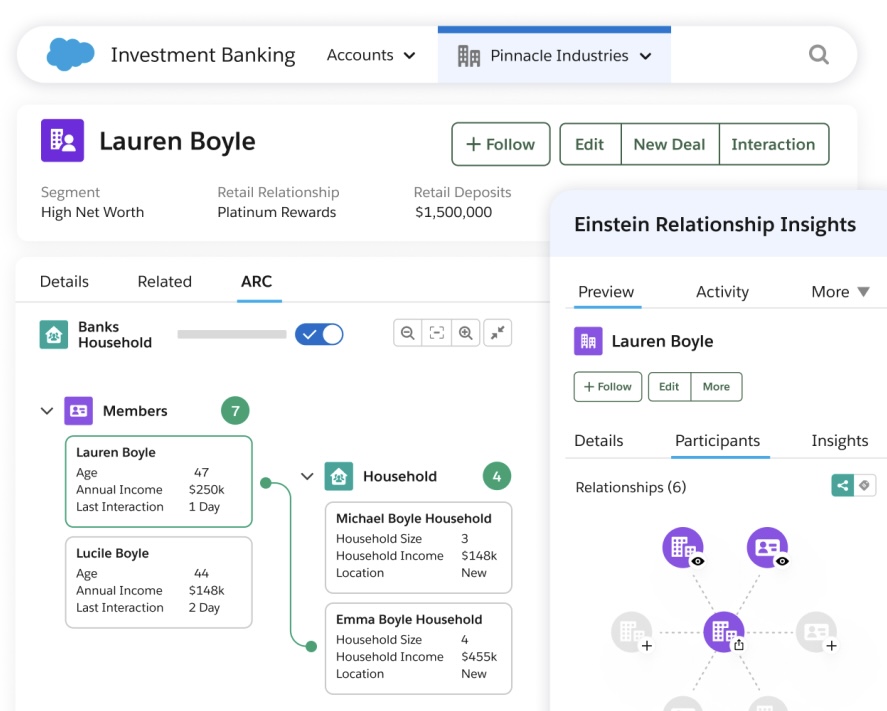The height and width of the screenshot is (711, 887).
Task: Add the grey account node on left
Action: pos(647,645)
